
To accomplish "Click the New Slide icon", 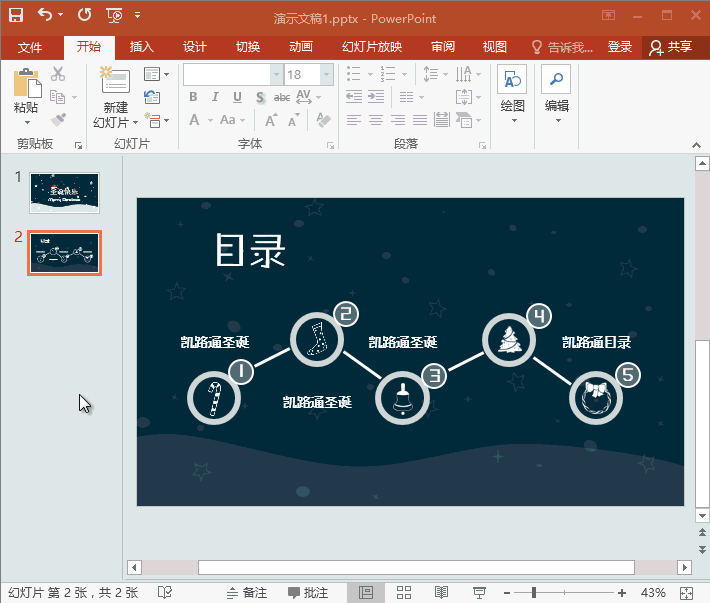I will pos(115,82).
